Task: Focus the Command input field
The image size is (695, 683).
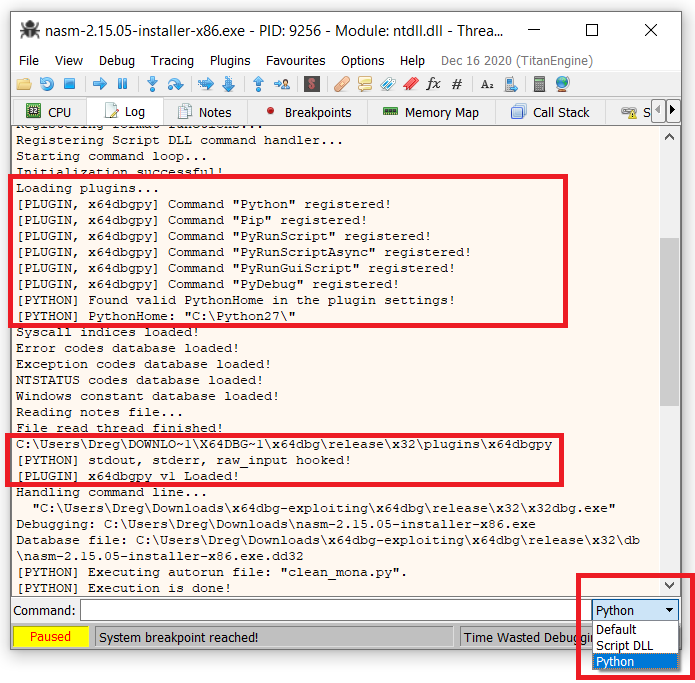Action: 335,610
